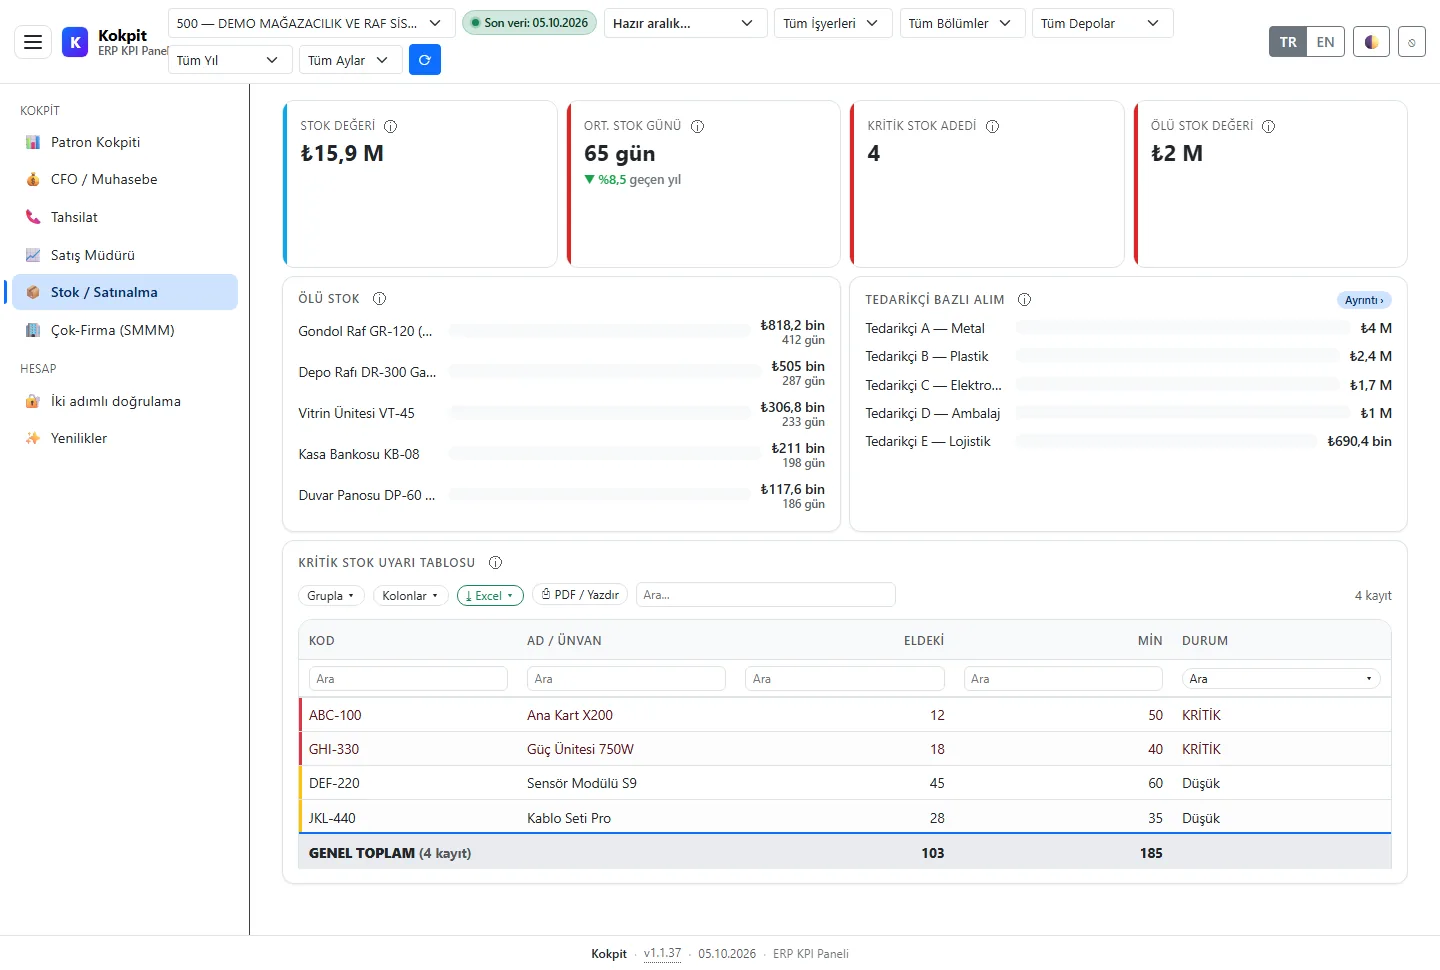Open the DURUM column filter dropdown

click(1281, 678)
